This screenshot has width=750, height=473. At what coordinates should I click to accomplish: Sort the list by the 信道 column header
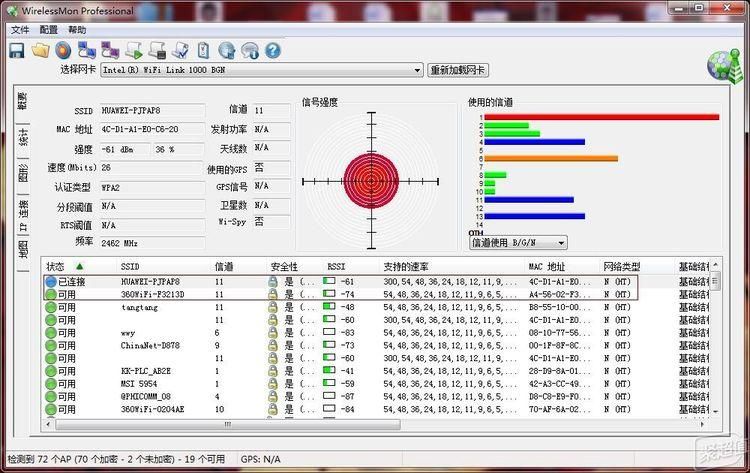(x=239, y=266)
